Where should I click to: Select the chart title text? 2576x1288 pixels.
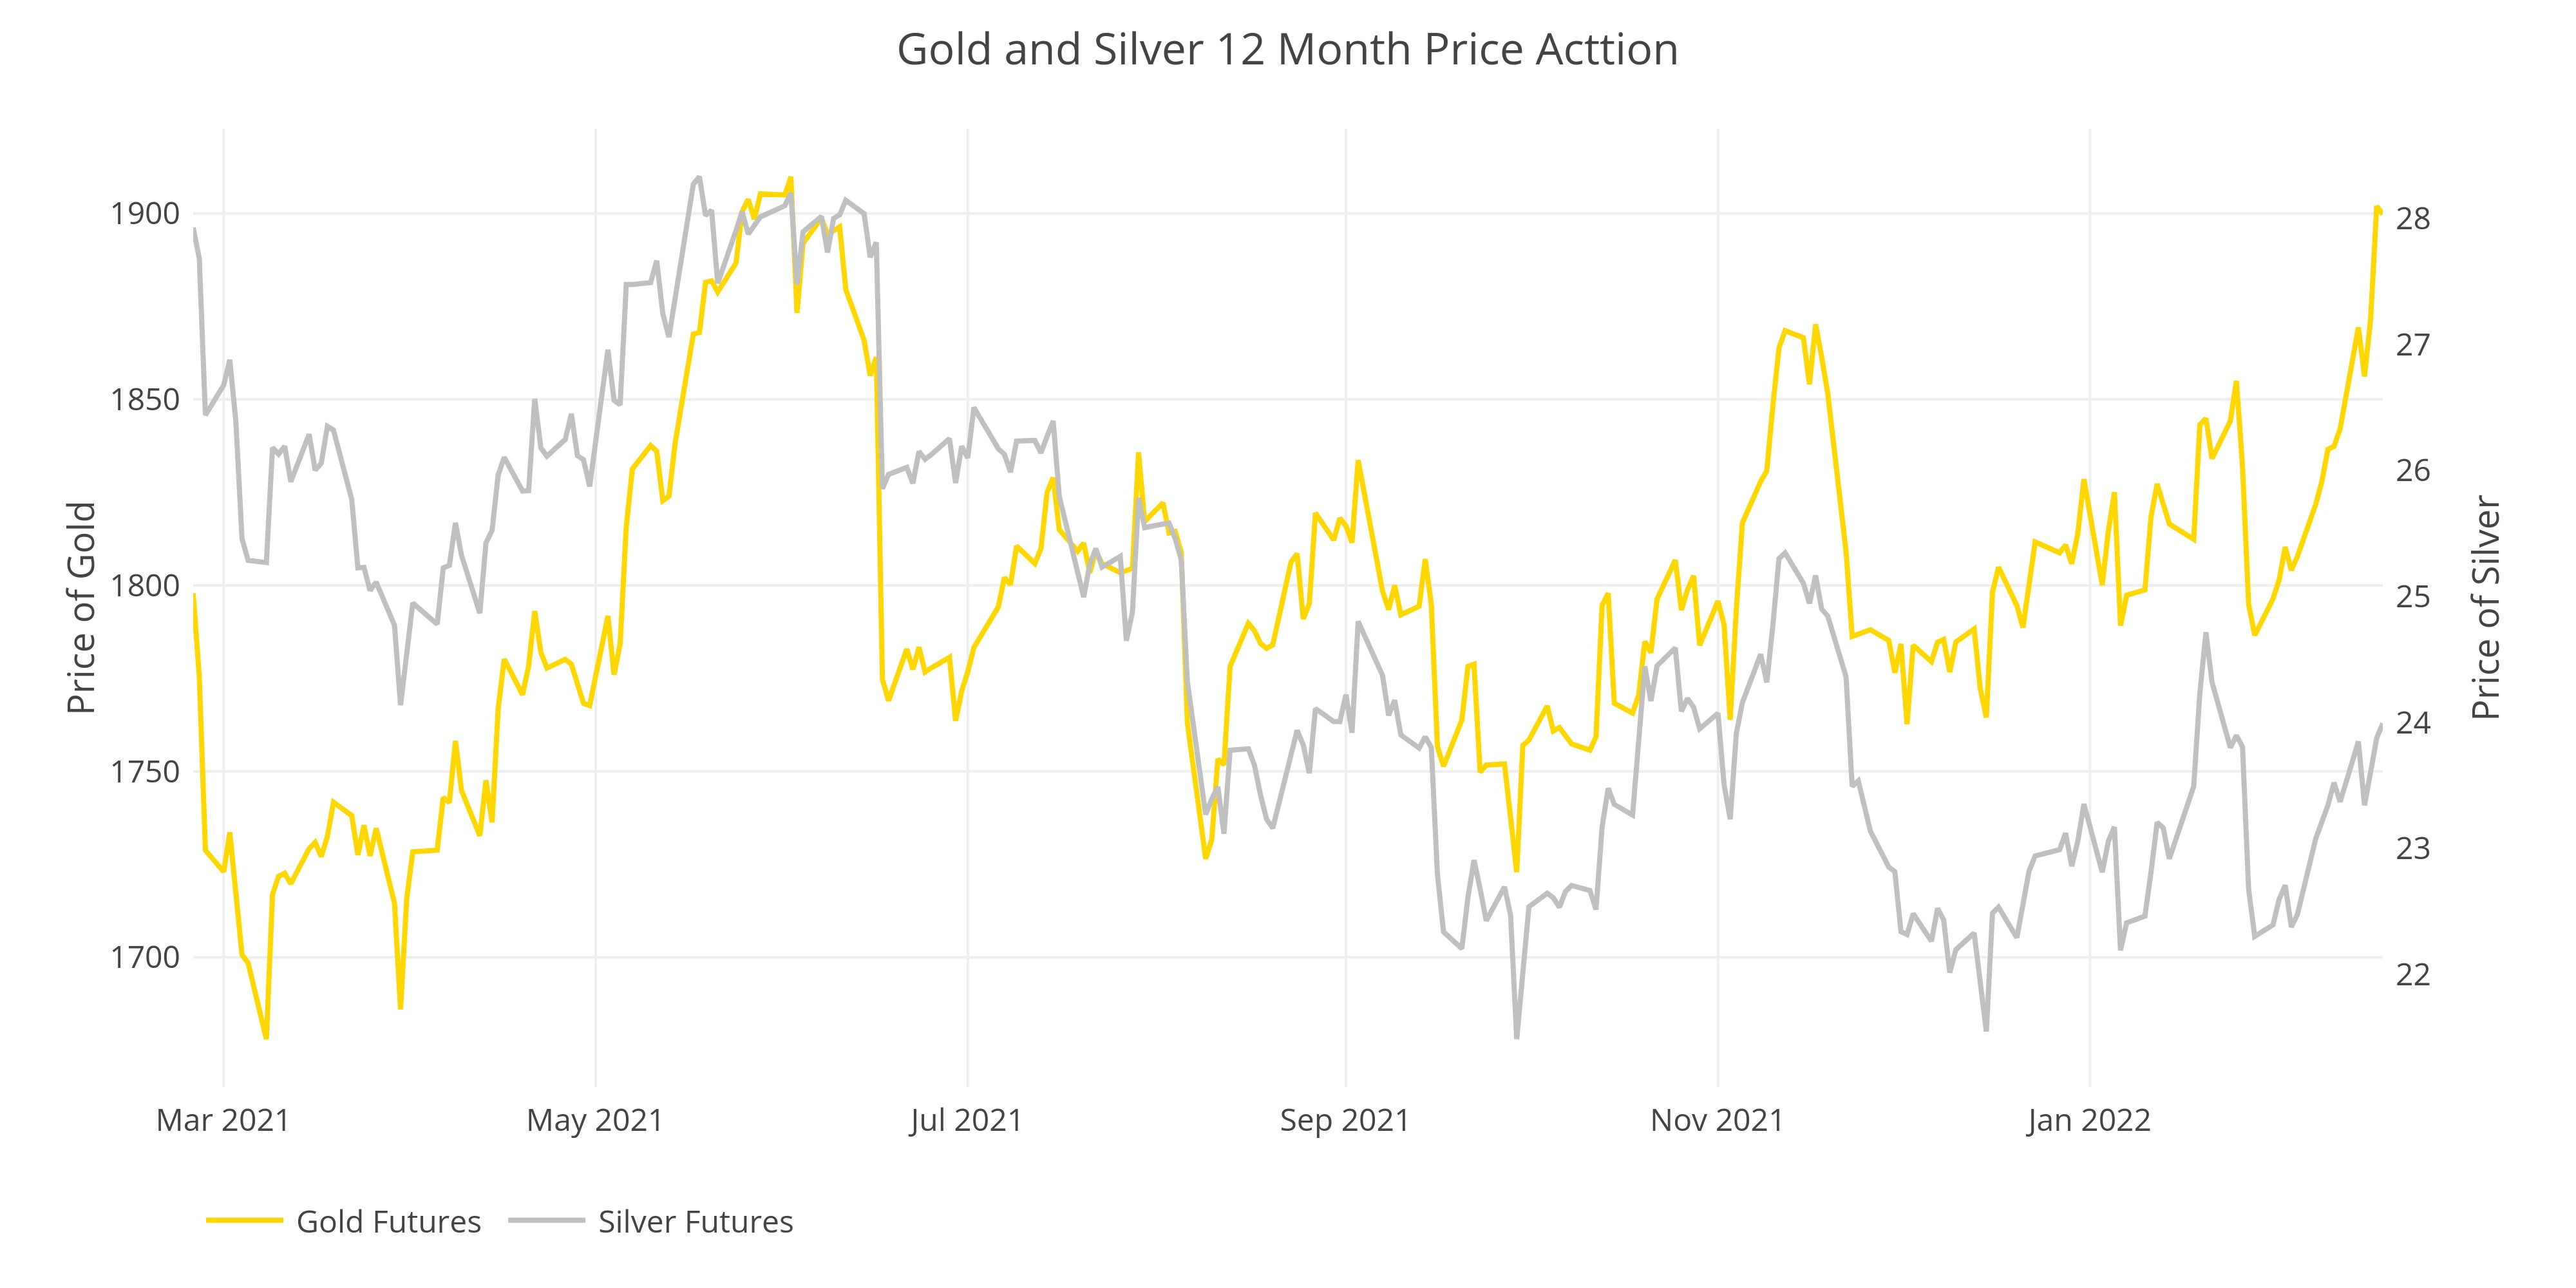(1287, 50)
